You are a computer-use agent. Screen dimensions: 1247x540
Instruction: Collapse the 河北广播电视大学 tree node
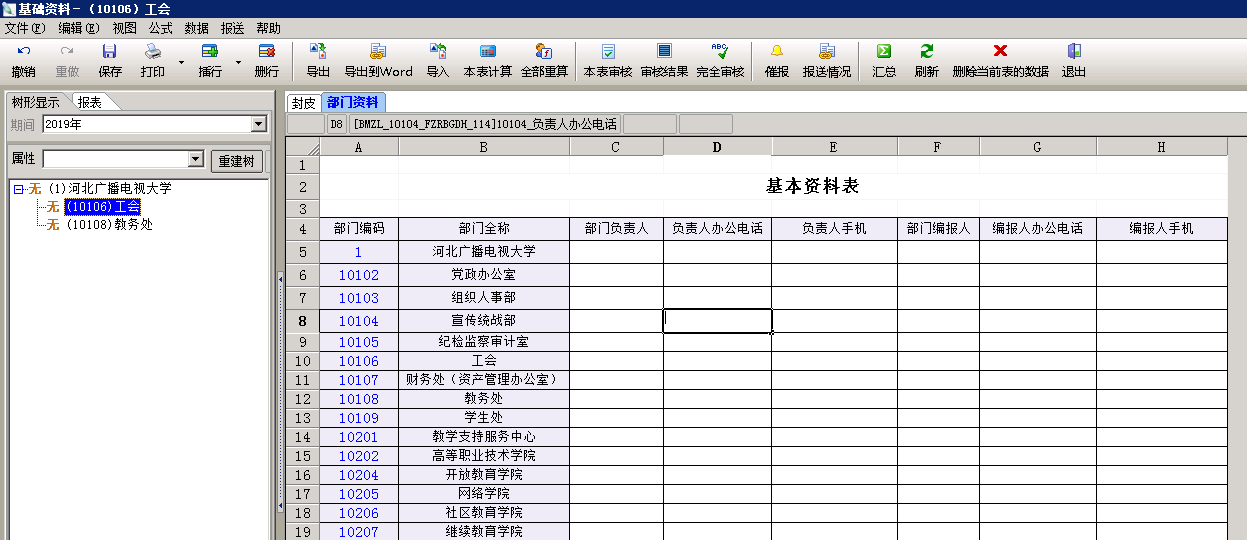coord(19,188)
